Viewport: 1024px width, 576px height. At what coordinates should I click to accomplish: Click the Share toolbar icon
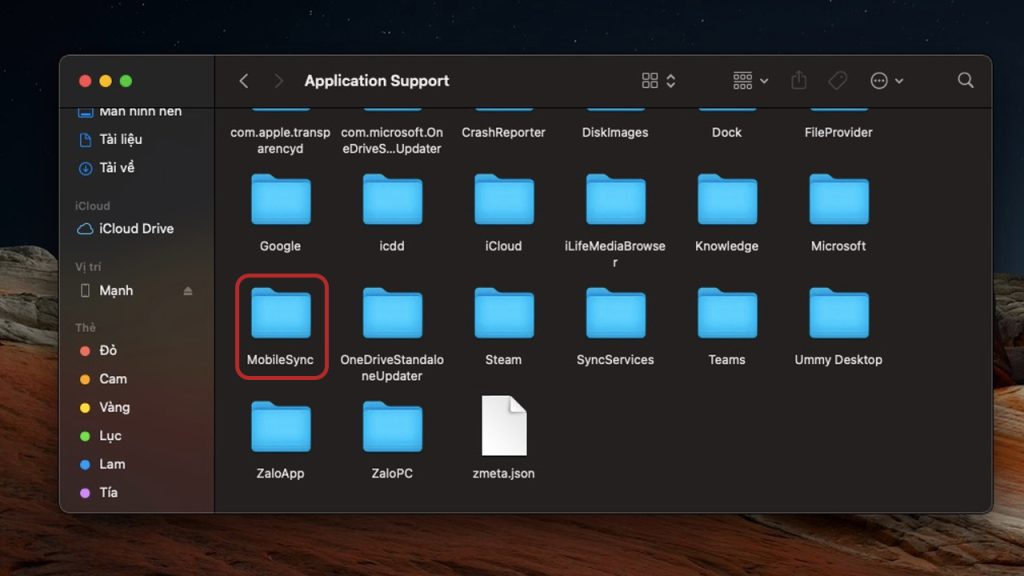click(798, 81)
